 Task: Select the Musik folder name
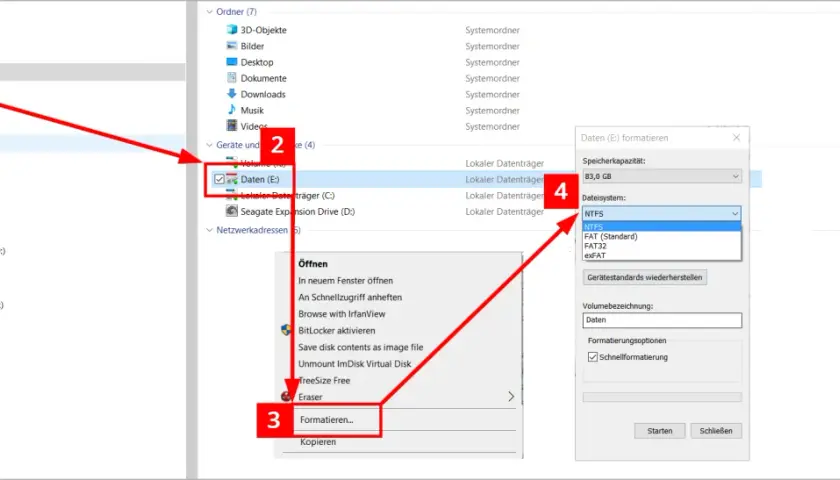pyautogui.click(x=252, y=110)
